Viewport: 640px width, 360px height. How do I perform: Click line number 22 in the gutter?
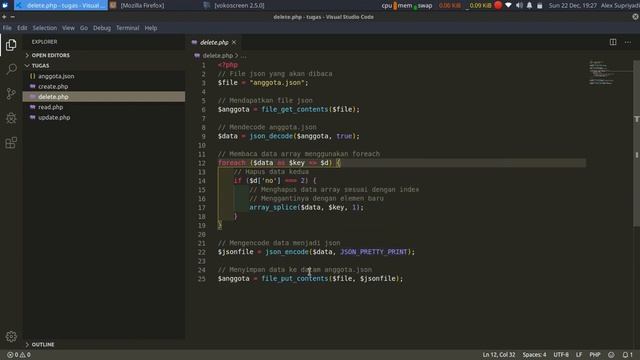coord(202,252)
